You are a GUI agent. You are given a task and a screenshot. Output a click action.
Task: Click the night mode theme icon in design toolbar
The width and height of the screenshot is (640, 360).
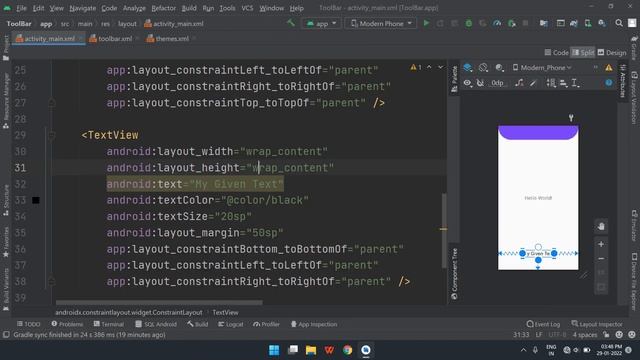click(x=499, y=67)
